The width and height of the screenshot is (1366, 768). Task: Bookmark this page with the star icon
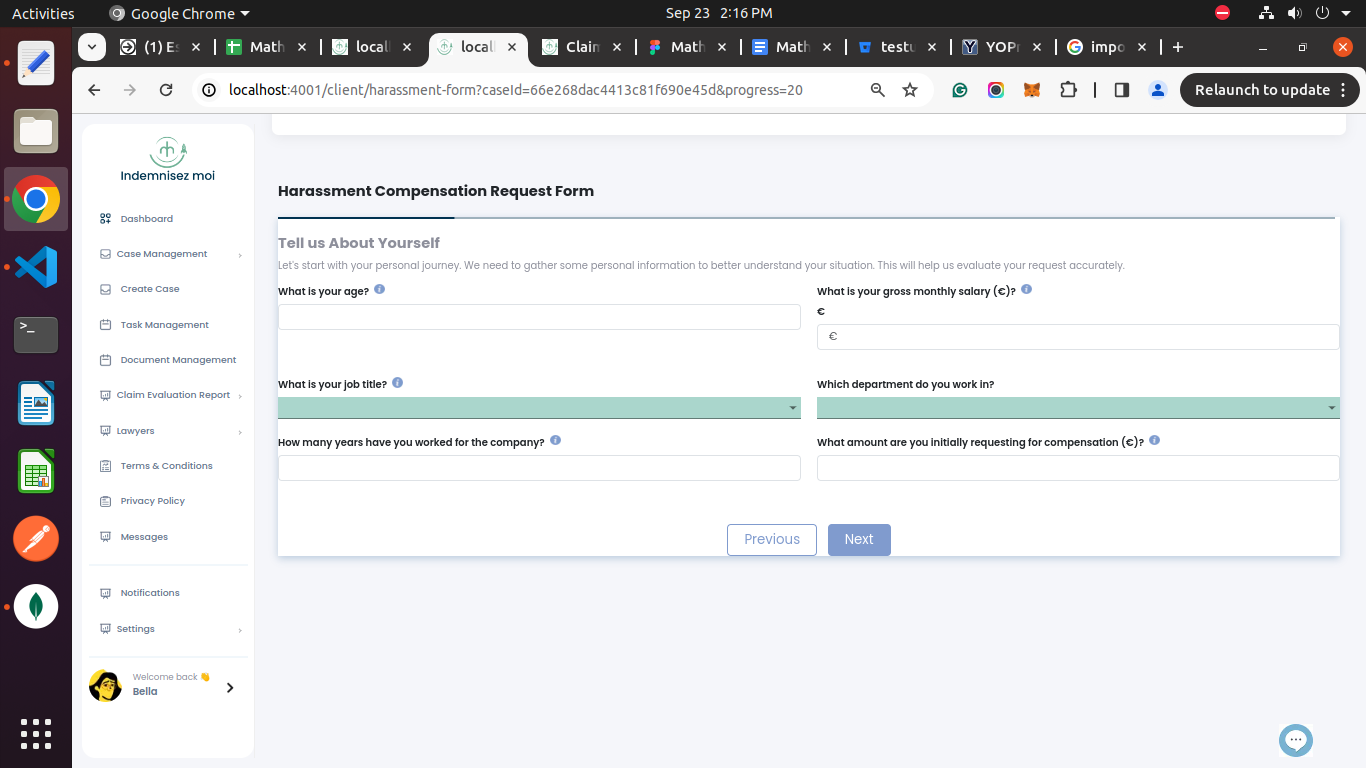pyautogui.click(x=910, y=90)
